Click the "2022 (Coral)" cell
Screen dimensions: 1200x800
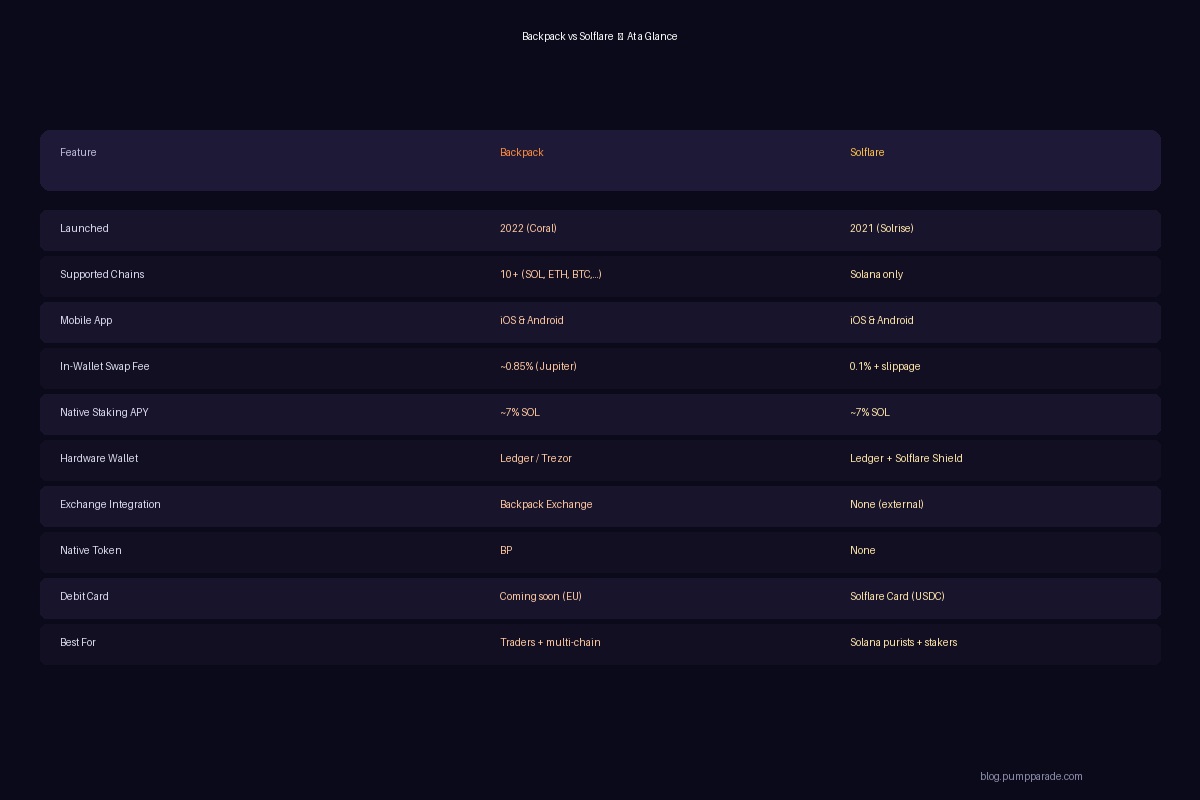[528, 228]
